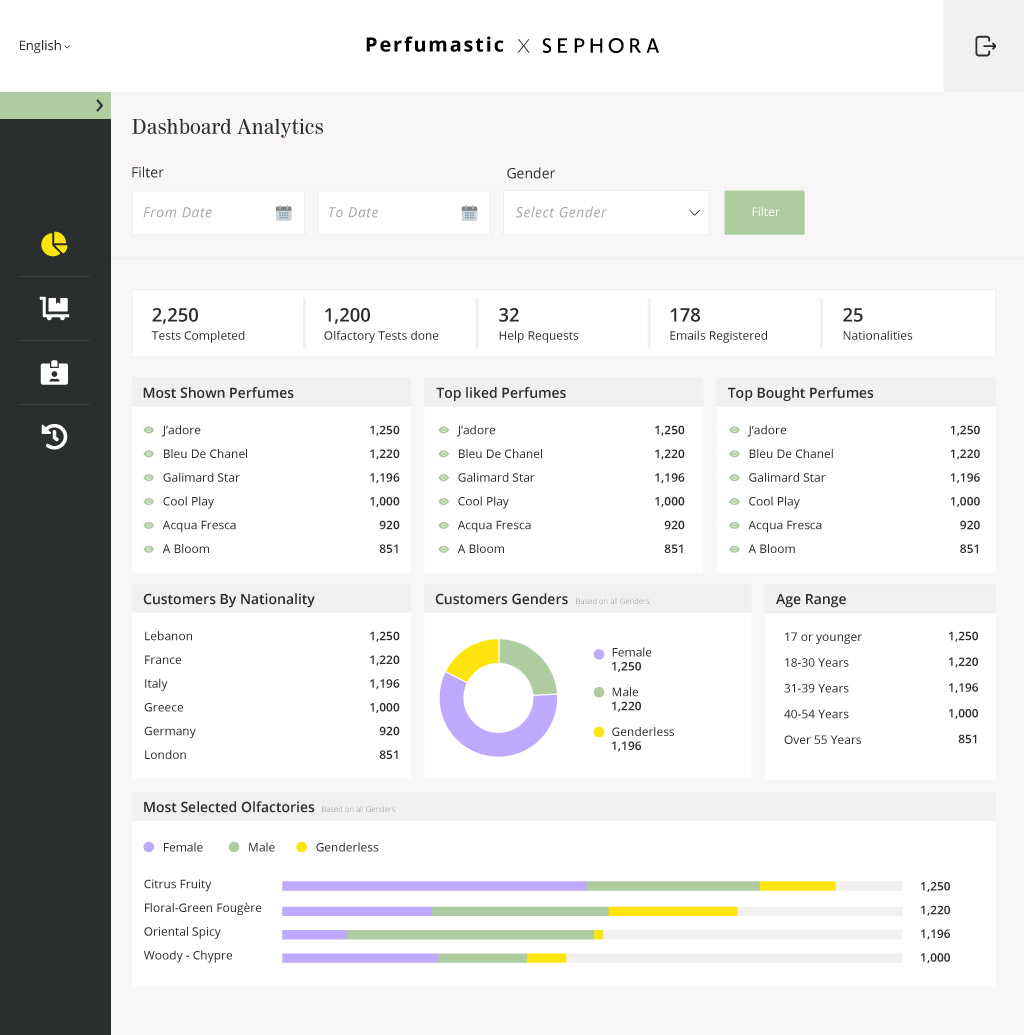The height and width of the screenshot is (1035, 1024).
Task: Open the delivery cart sidebar icon
Action: pyautogui.click(x=54, y=308)
